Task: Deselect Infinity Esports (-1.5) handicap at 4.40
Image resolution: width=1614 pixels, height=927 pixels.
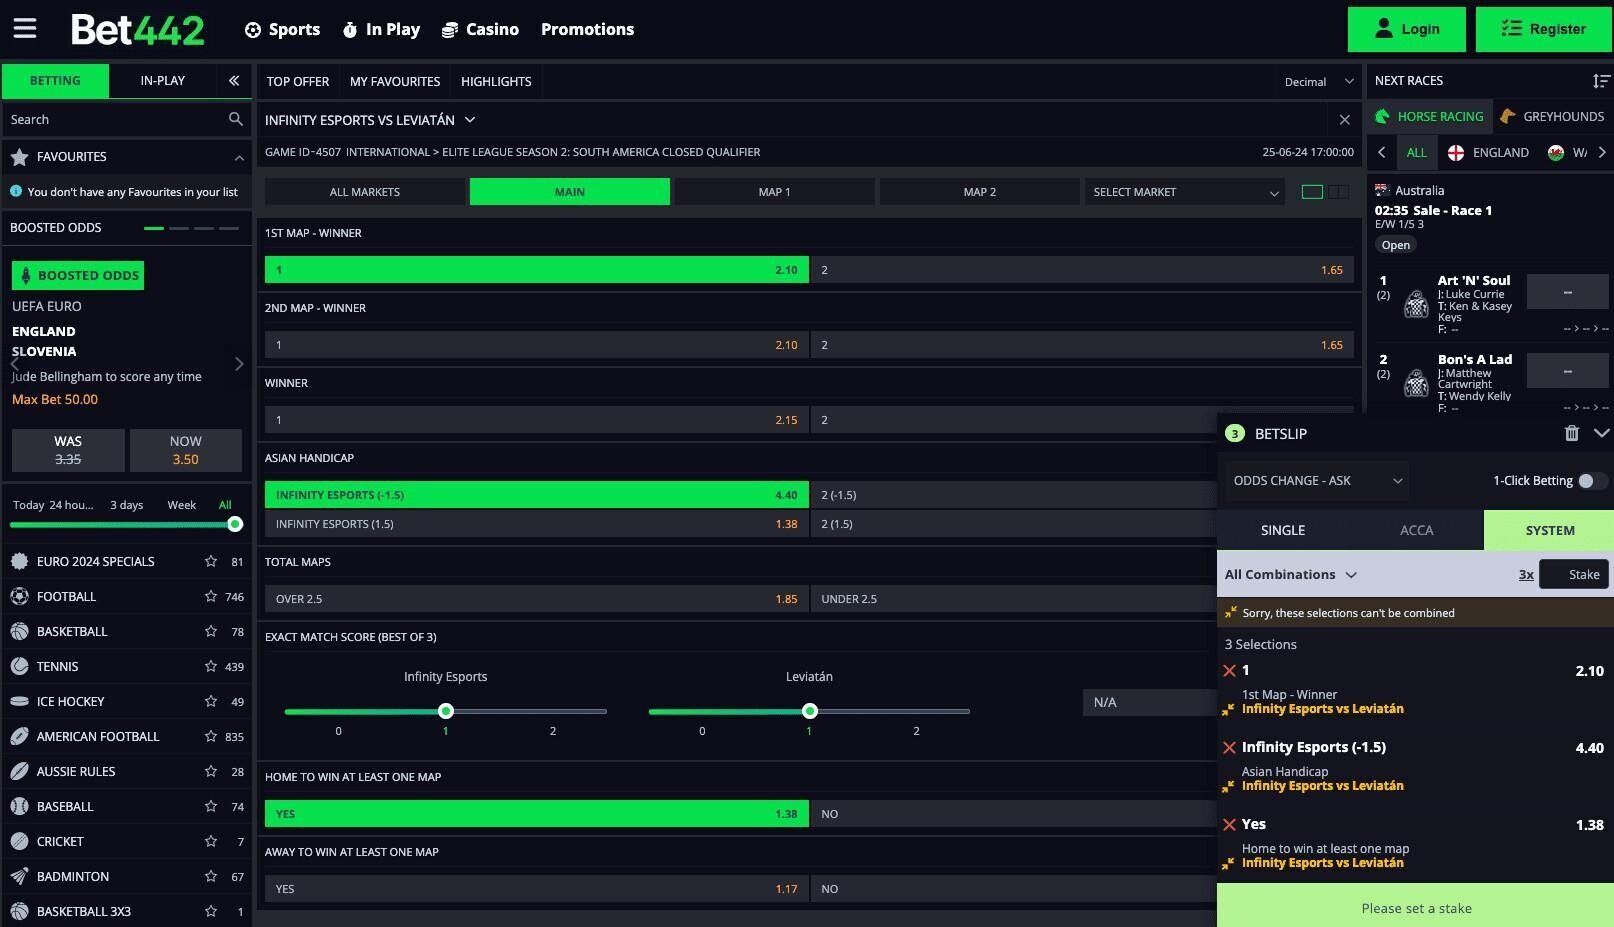Action: click(x=537, y=495)
